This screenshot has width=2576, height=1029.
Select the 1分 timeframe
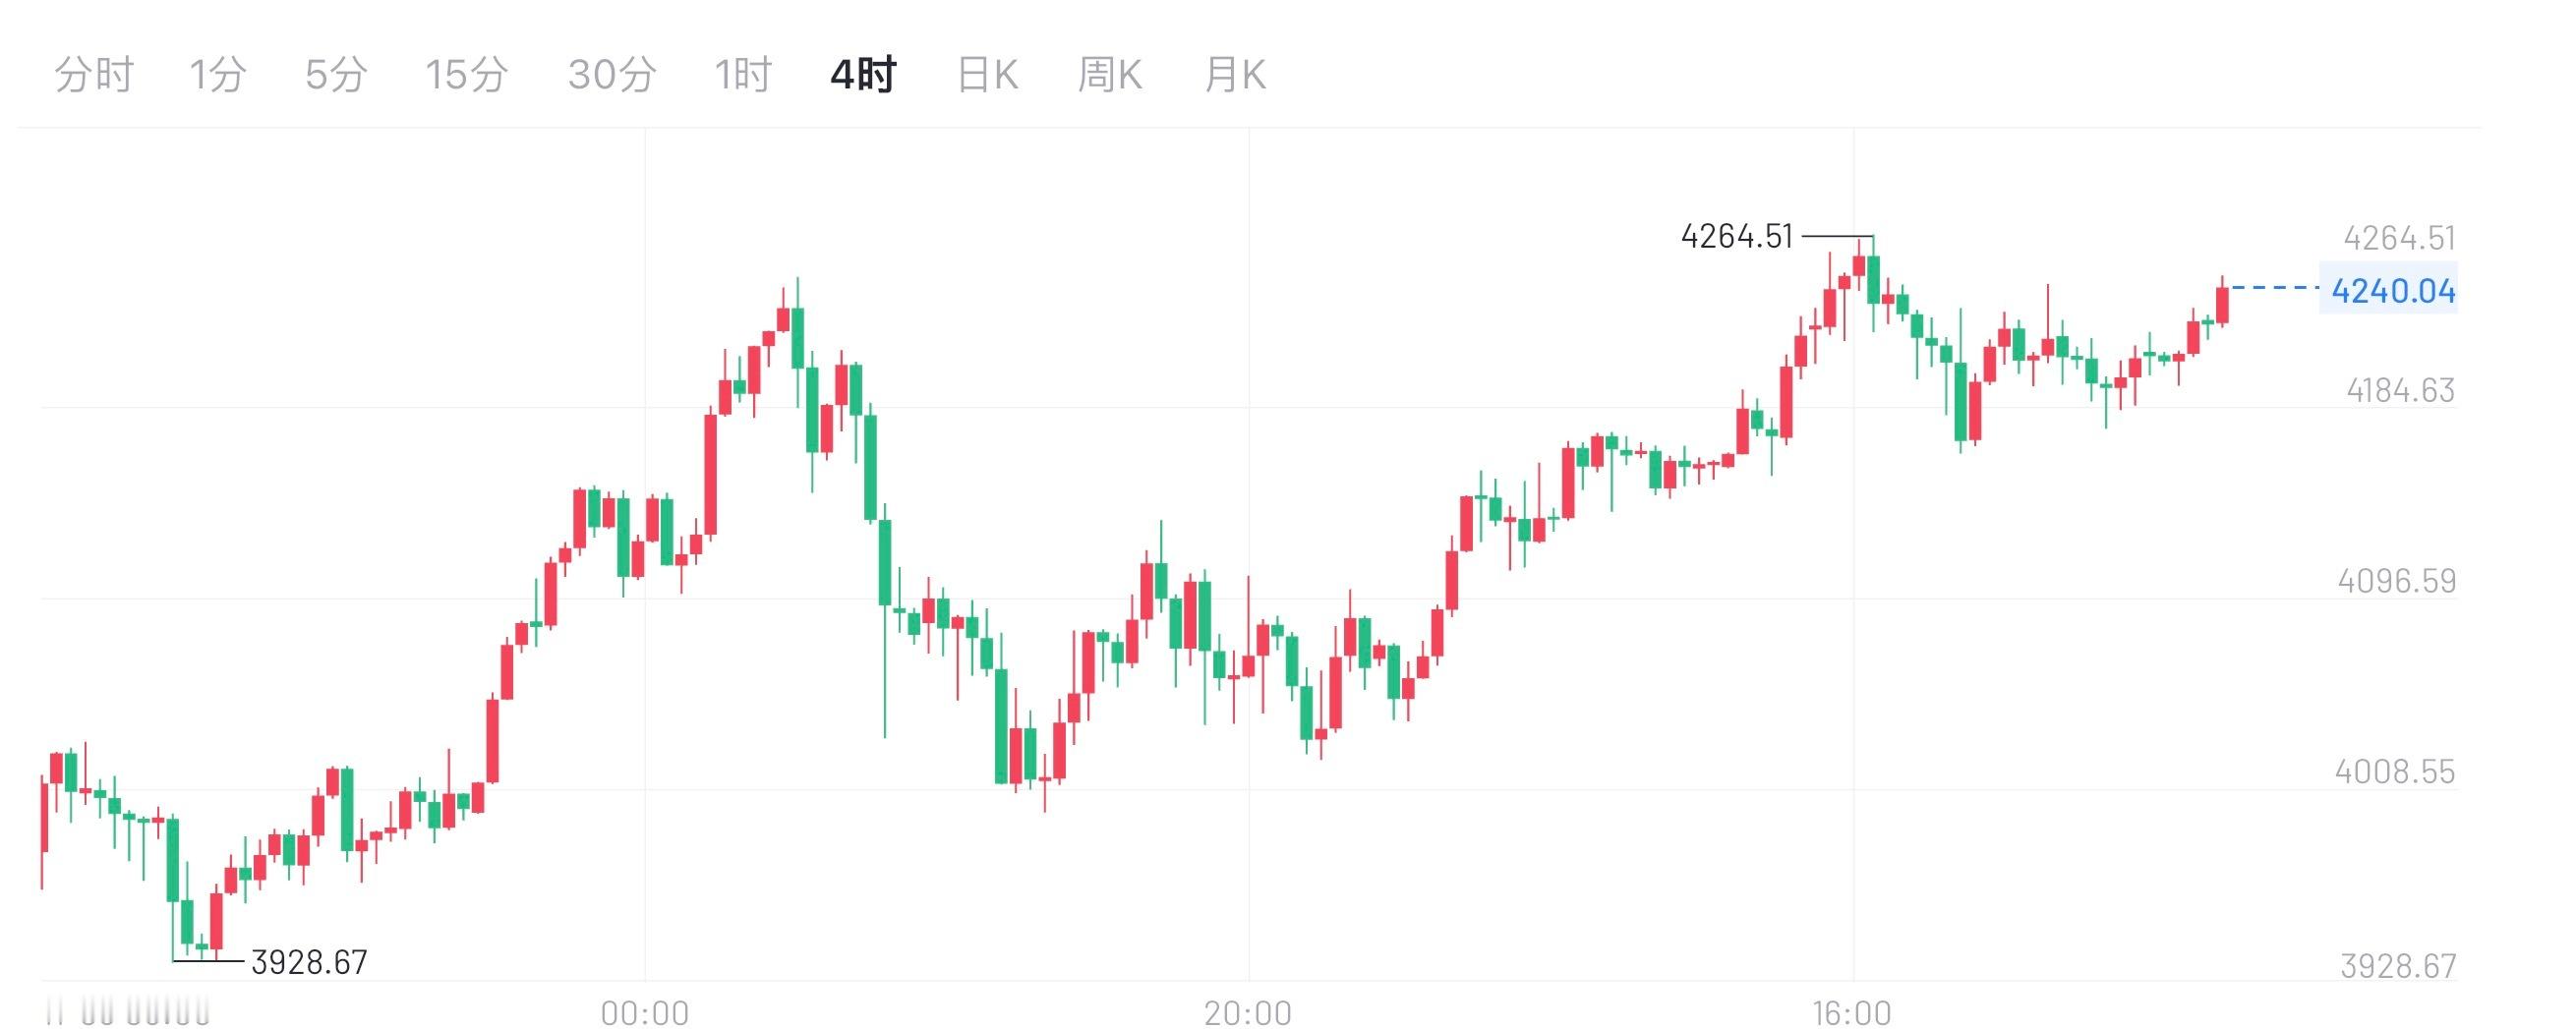[x=219, y=73]
